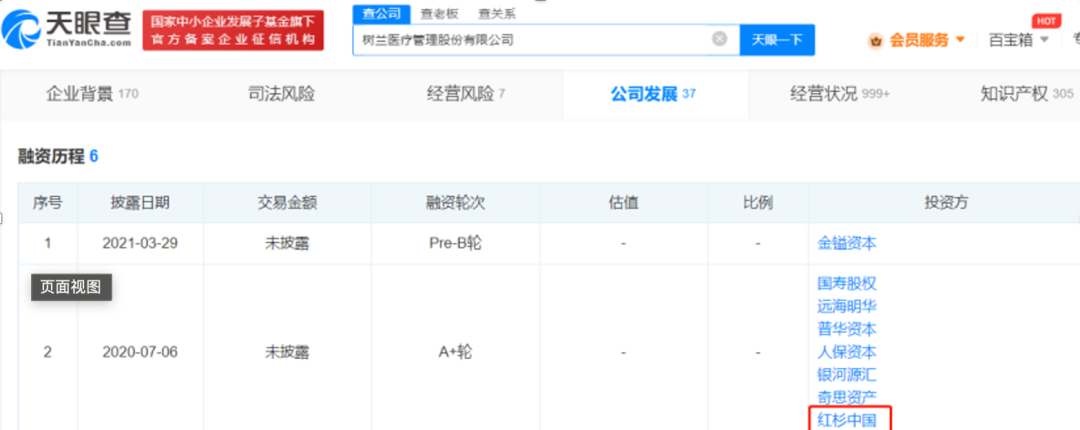Open investor link 红杉中国

click(x=847, y=419)
